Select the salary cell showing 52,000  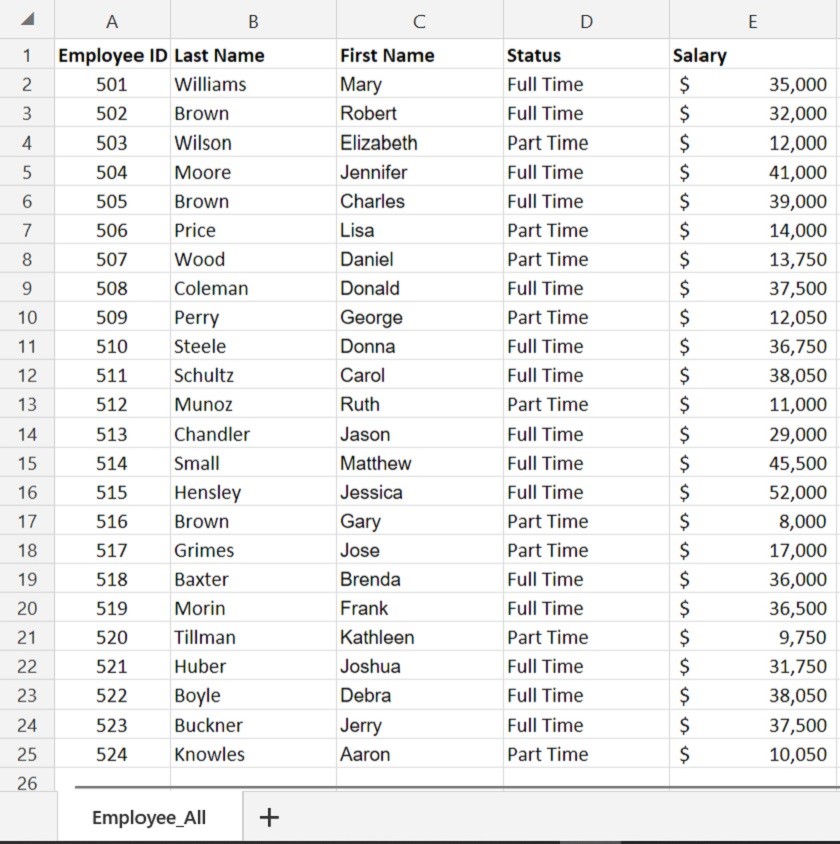point(753,492)
